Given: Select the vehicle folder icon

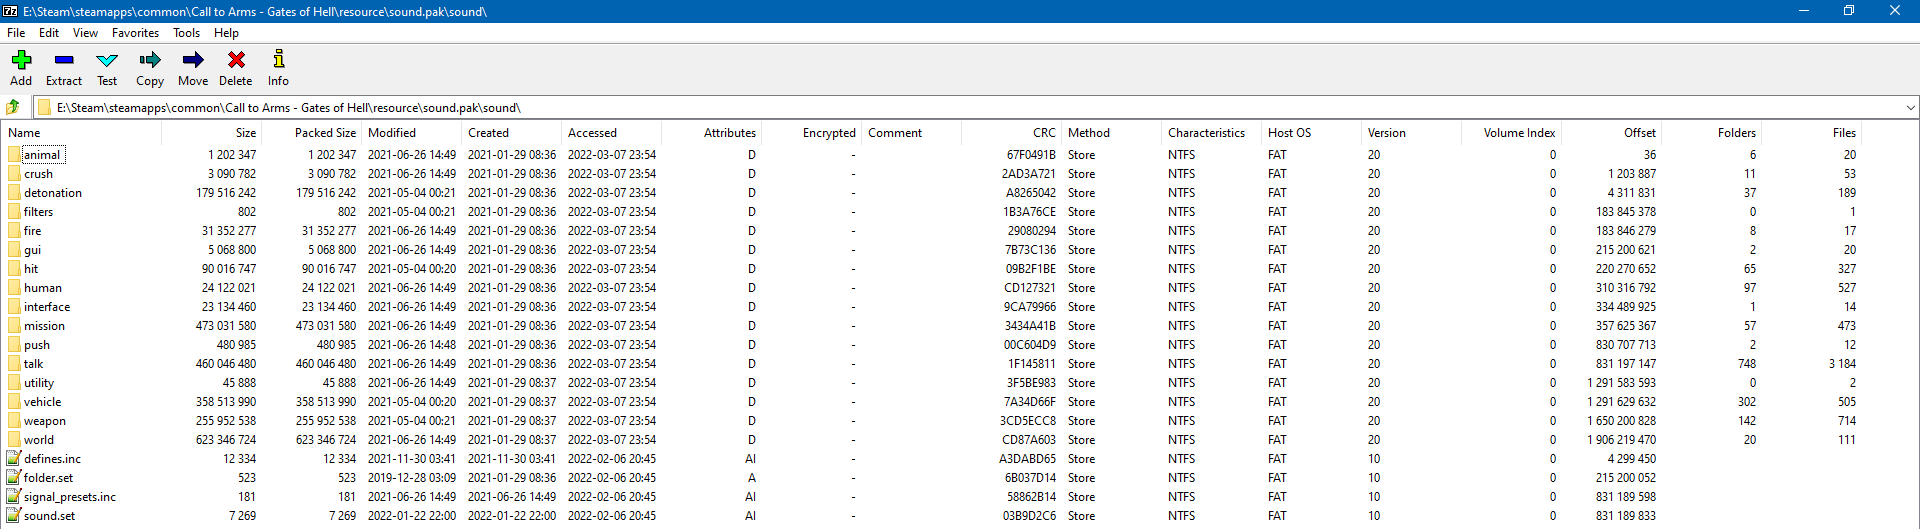Looking at the screenshot, I should coord(14,401).
